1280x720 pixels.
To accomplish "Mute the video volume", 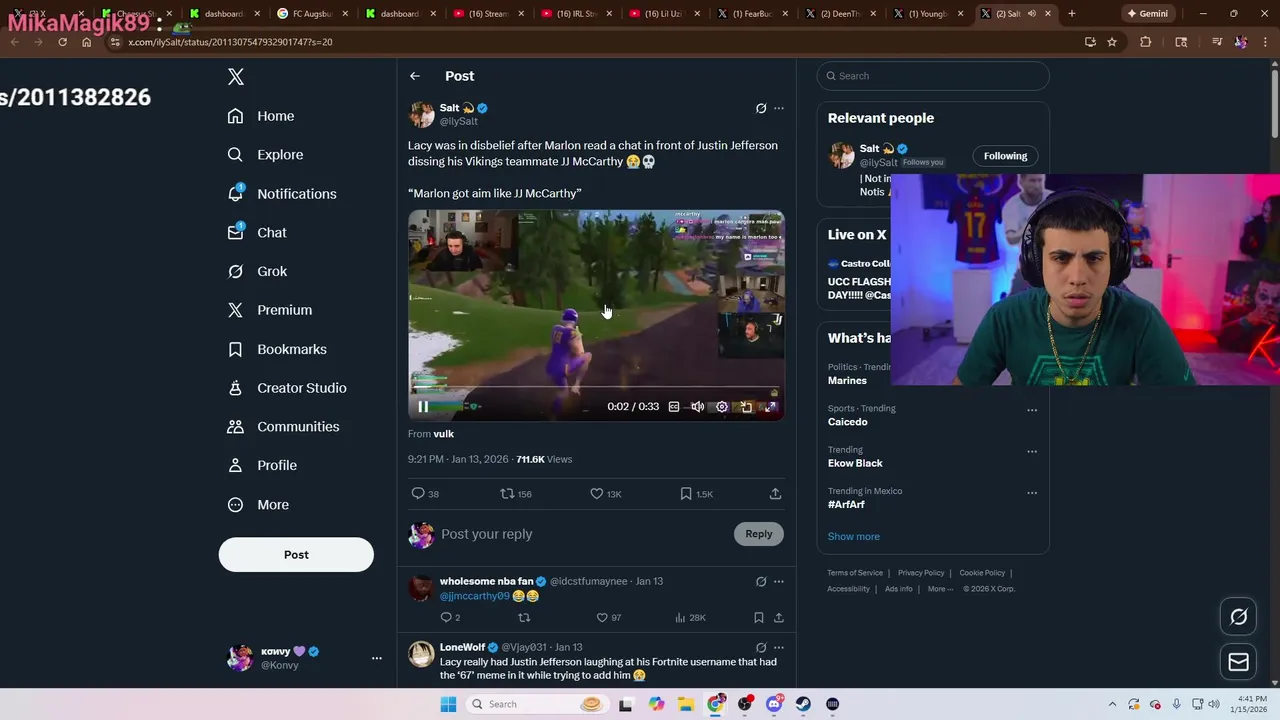I will [x=698, y=407].
